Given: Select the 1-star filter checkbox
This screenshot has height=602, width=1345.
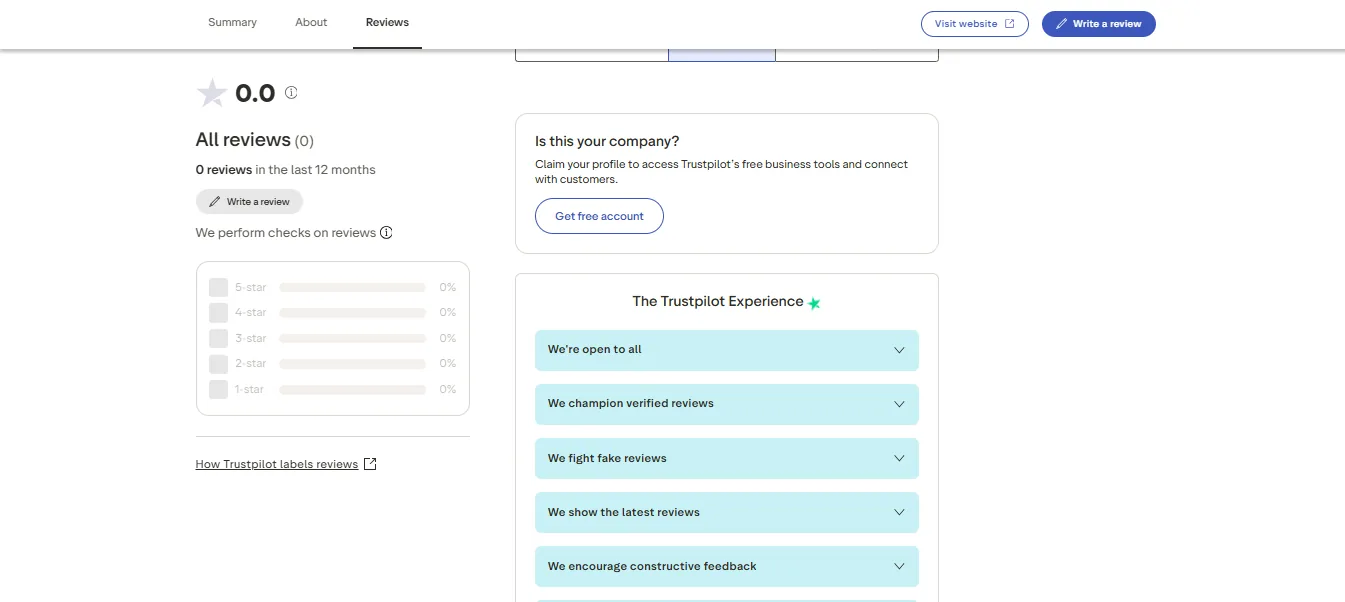Looking at the screenshot, I should tap(218, 389).
